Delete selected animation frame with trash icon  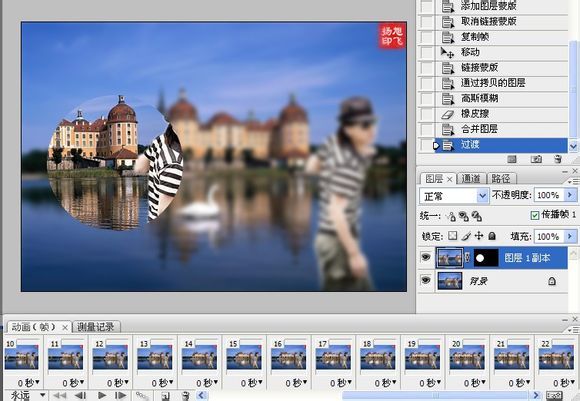(185, 396)
